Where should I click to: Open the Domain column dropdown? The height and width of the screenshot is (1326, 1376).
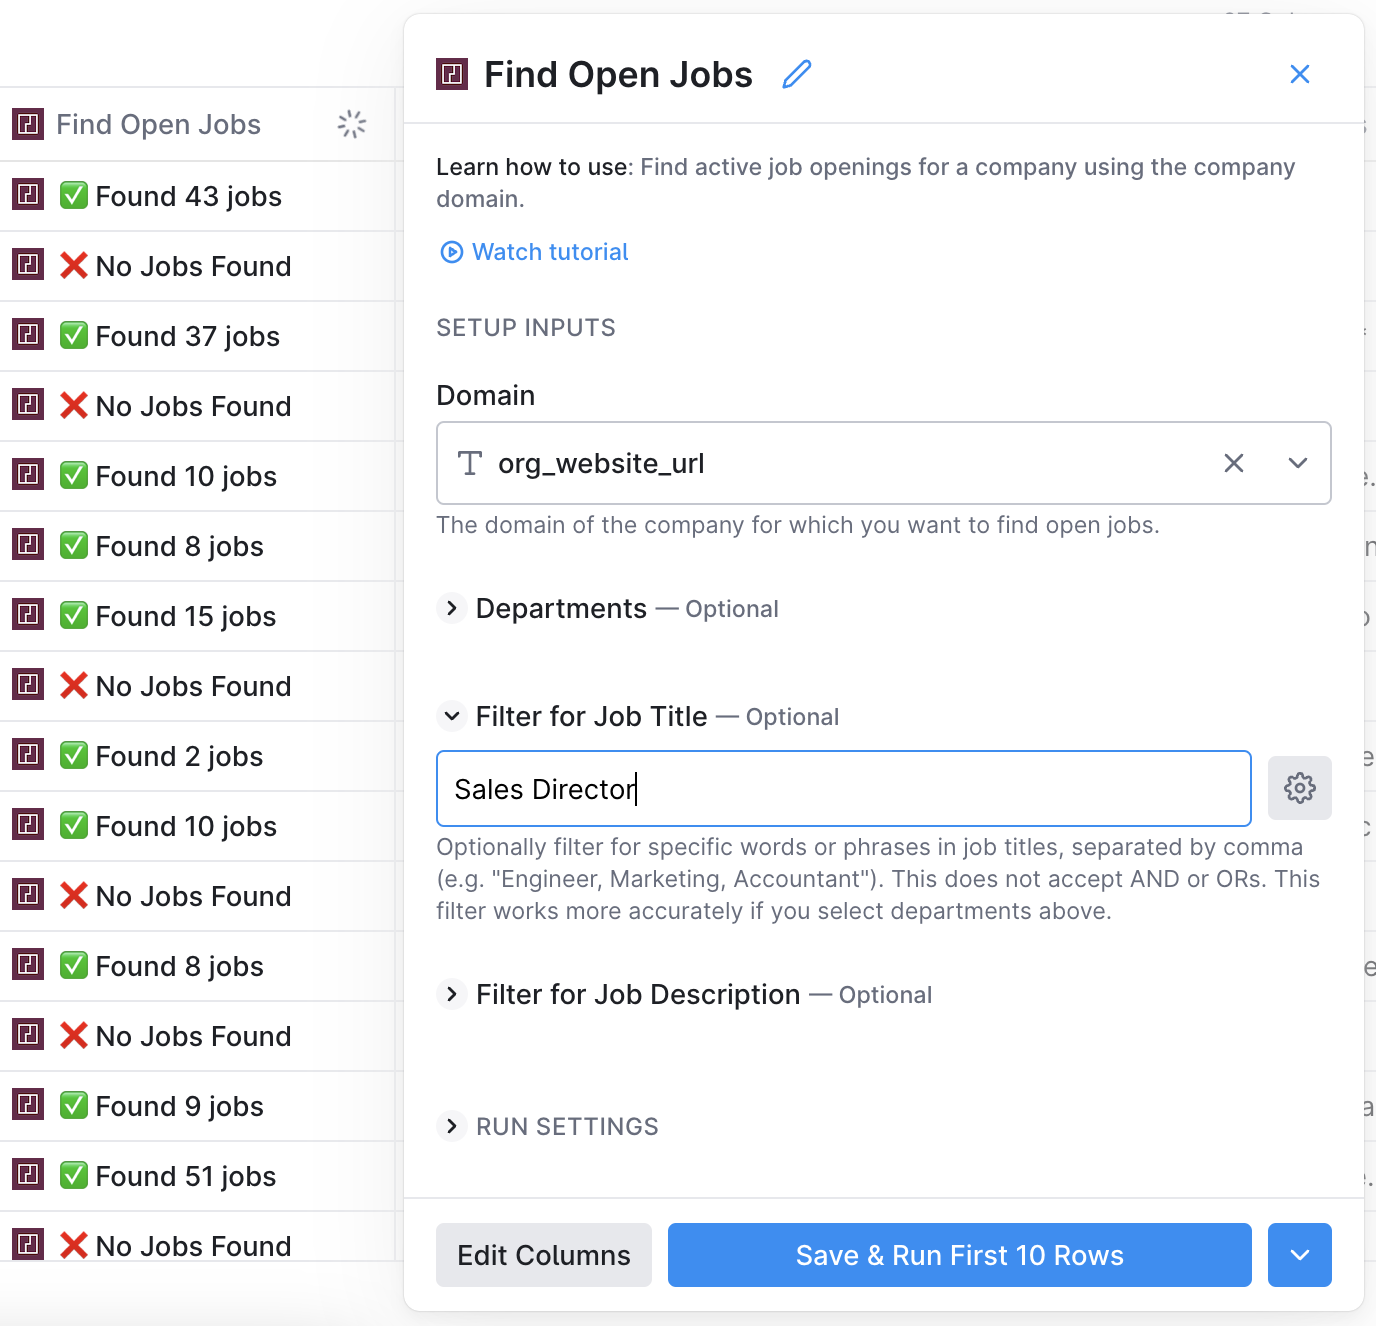click(x=1298, y=463)
